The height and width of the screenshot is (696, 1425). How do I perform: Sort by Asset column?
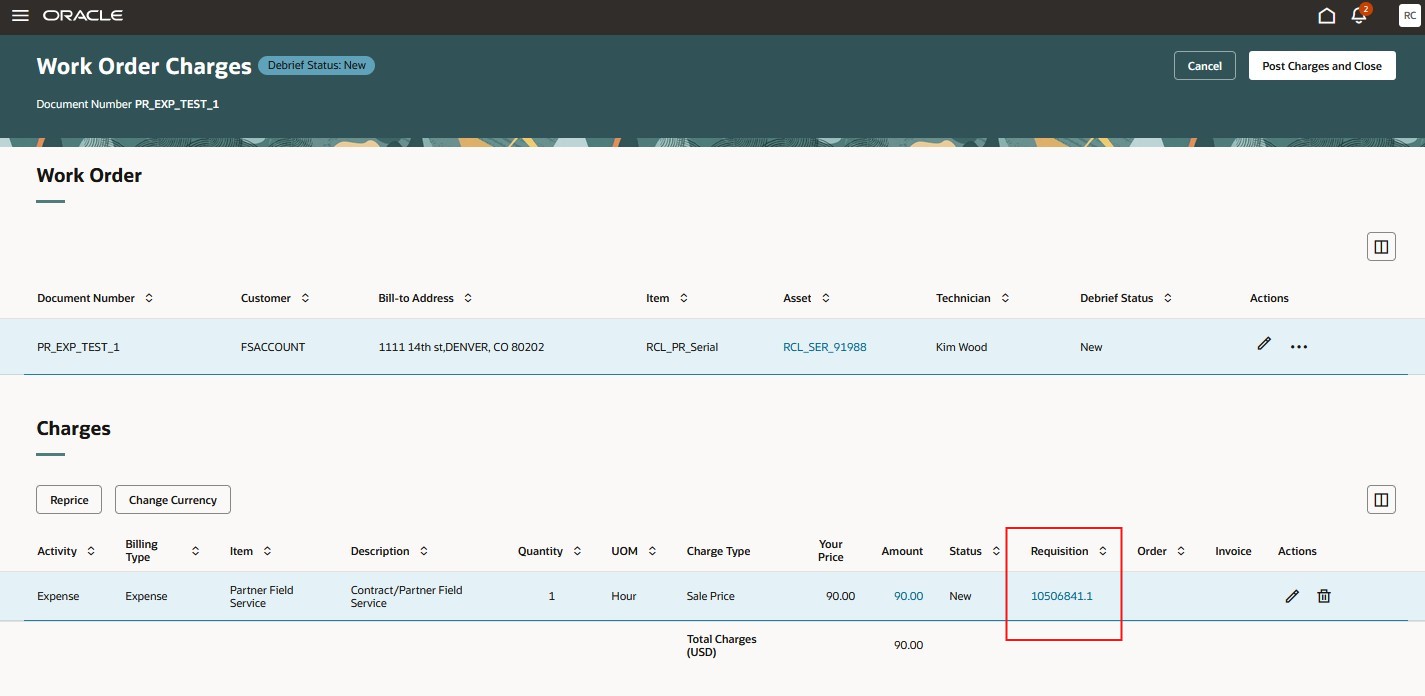click(x=826, y=298)
